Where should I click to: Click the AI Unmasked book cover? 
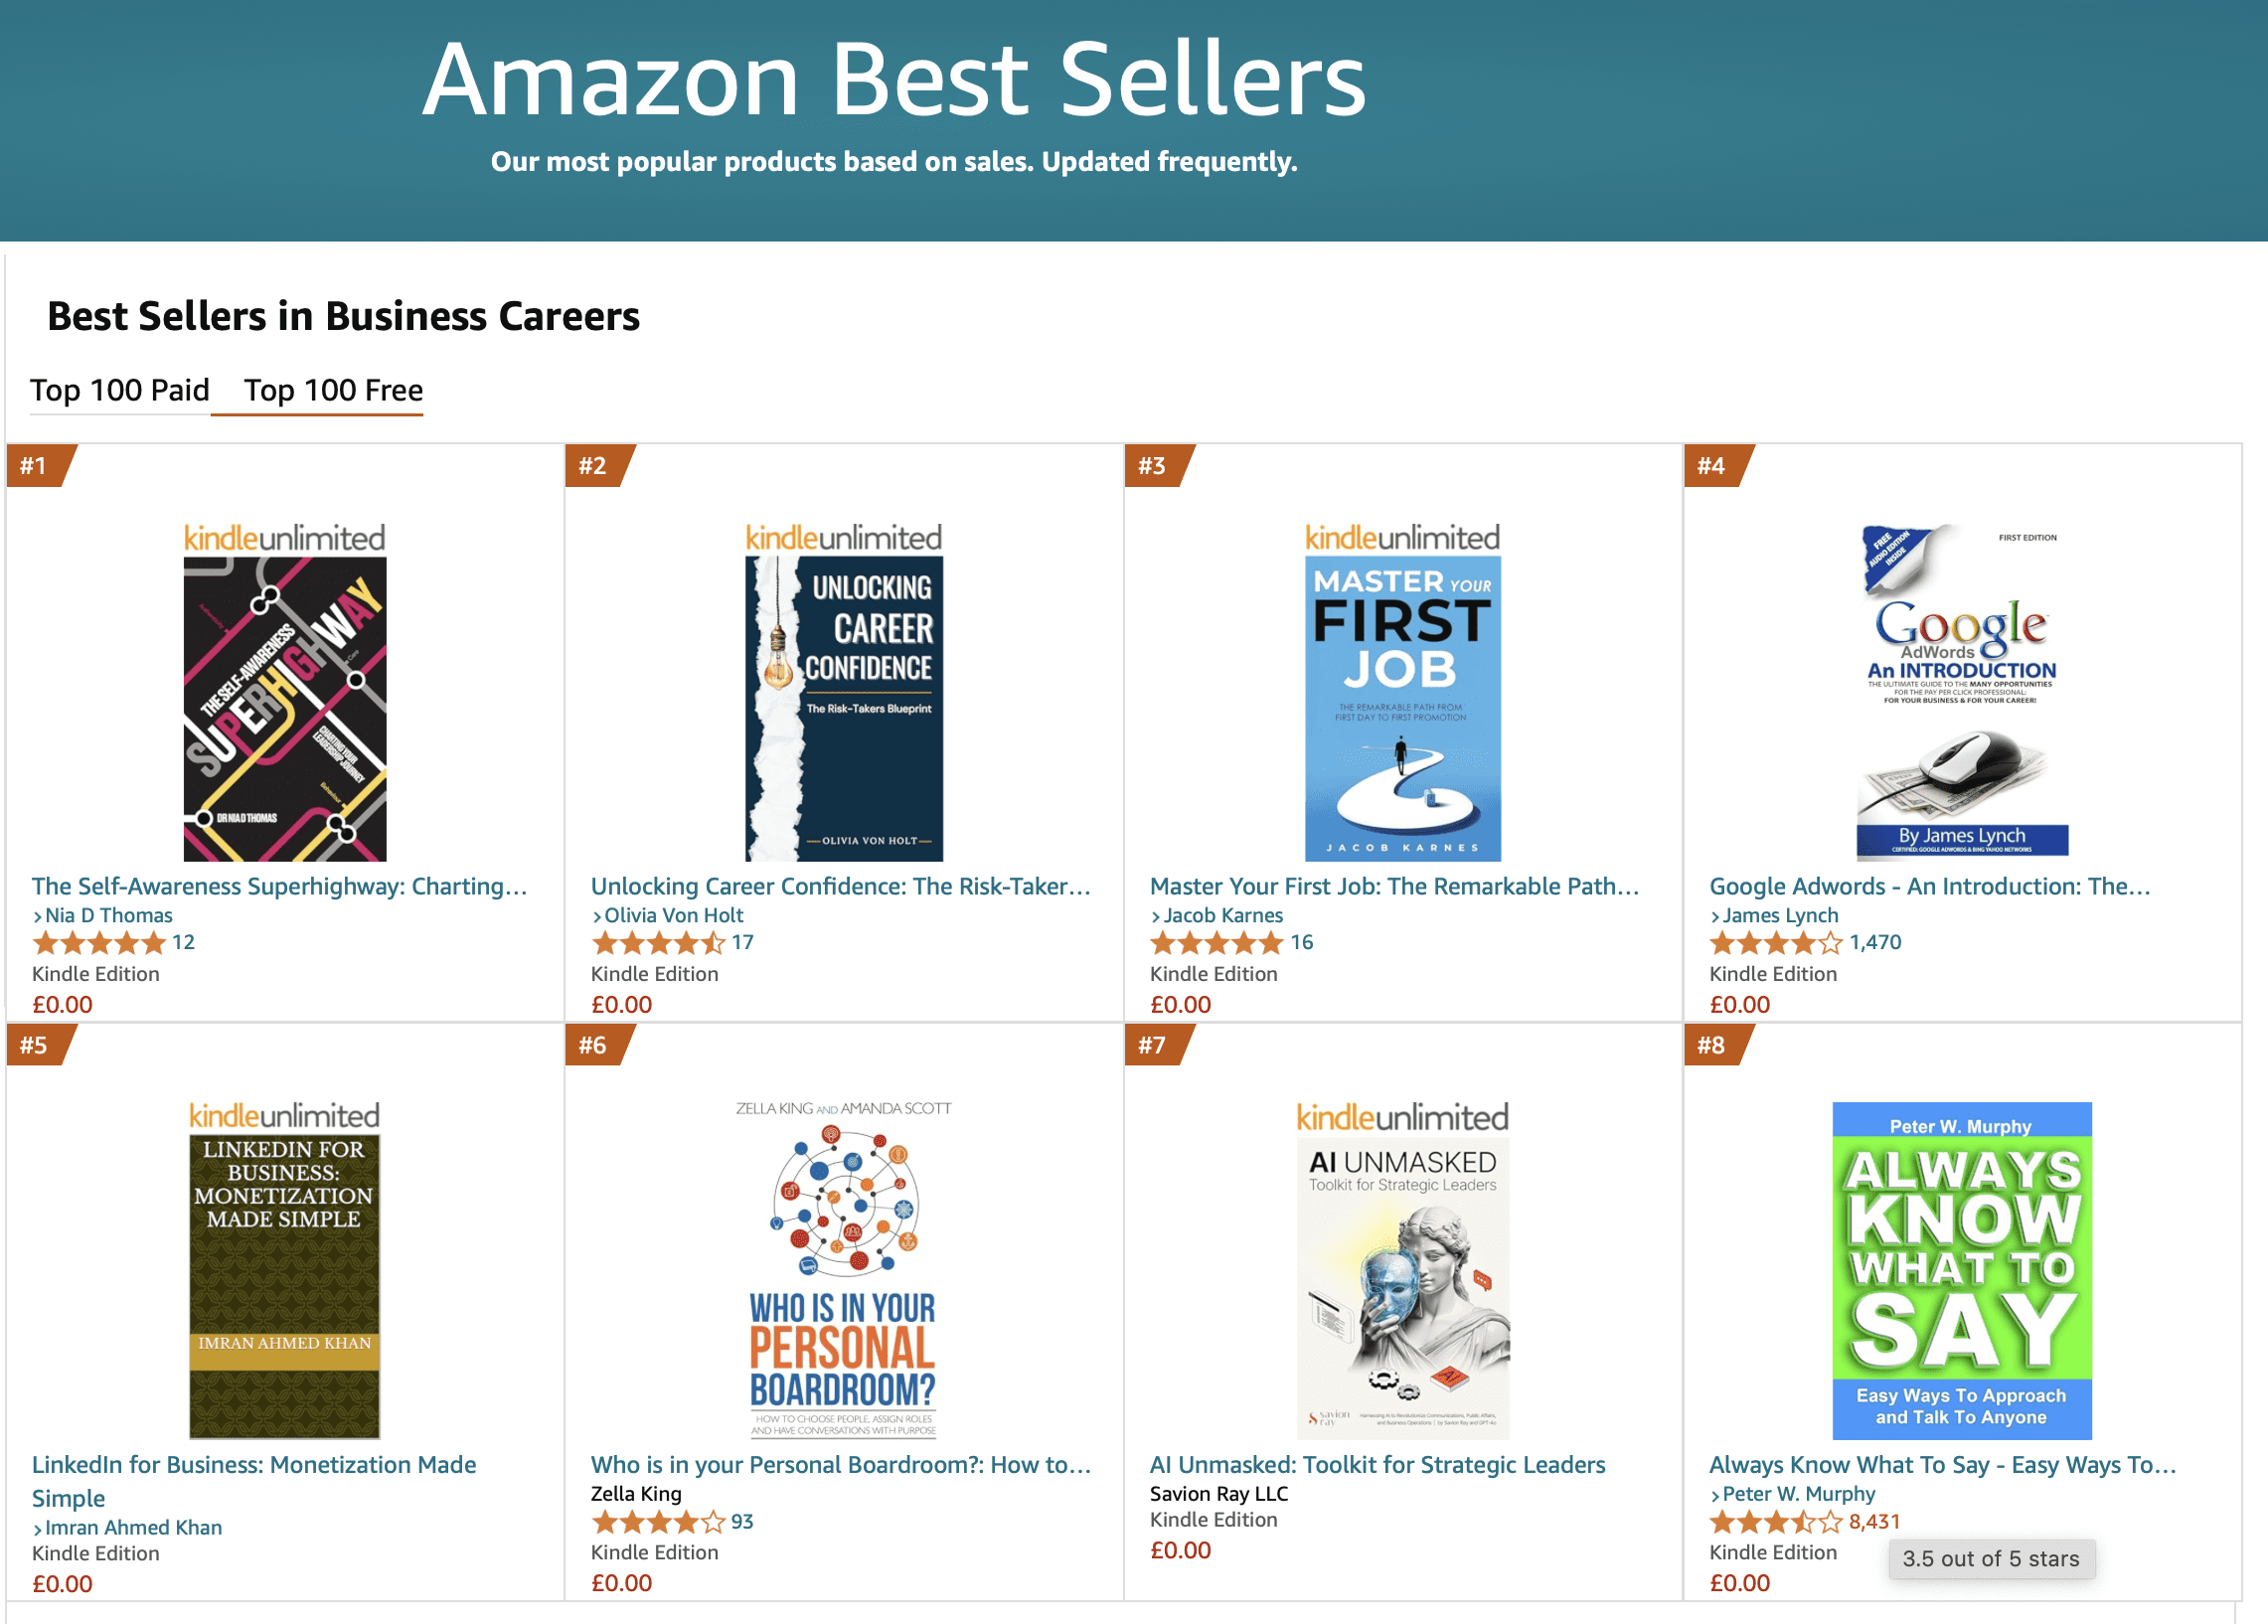(x=1402, y=1286)
